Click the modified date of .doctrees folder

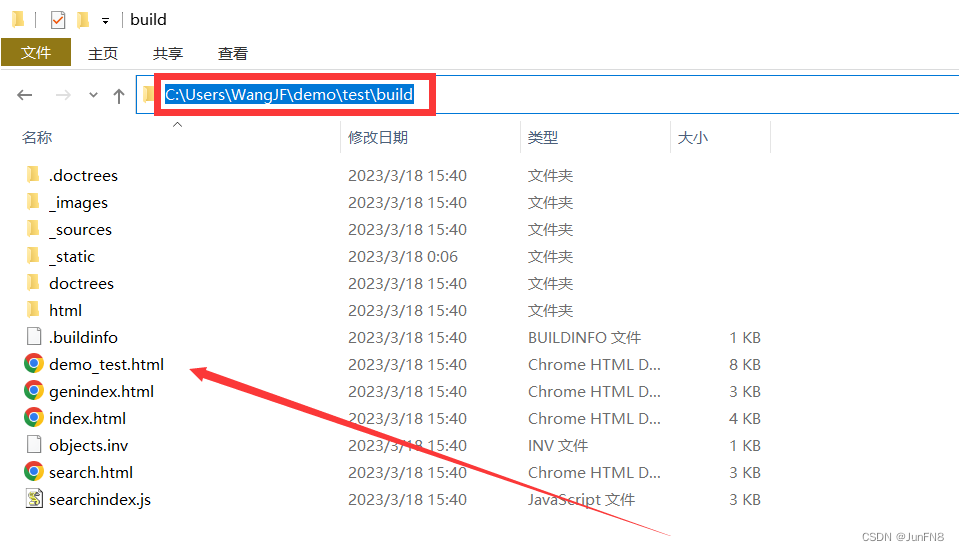tap(407, 176)
